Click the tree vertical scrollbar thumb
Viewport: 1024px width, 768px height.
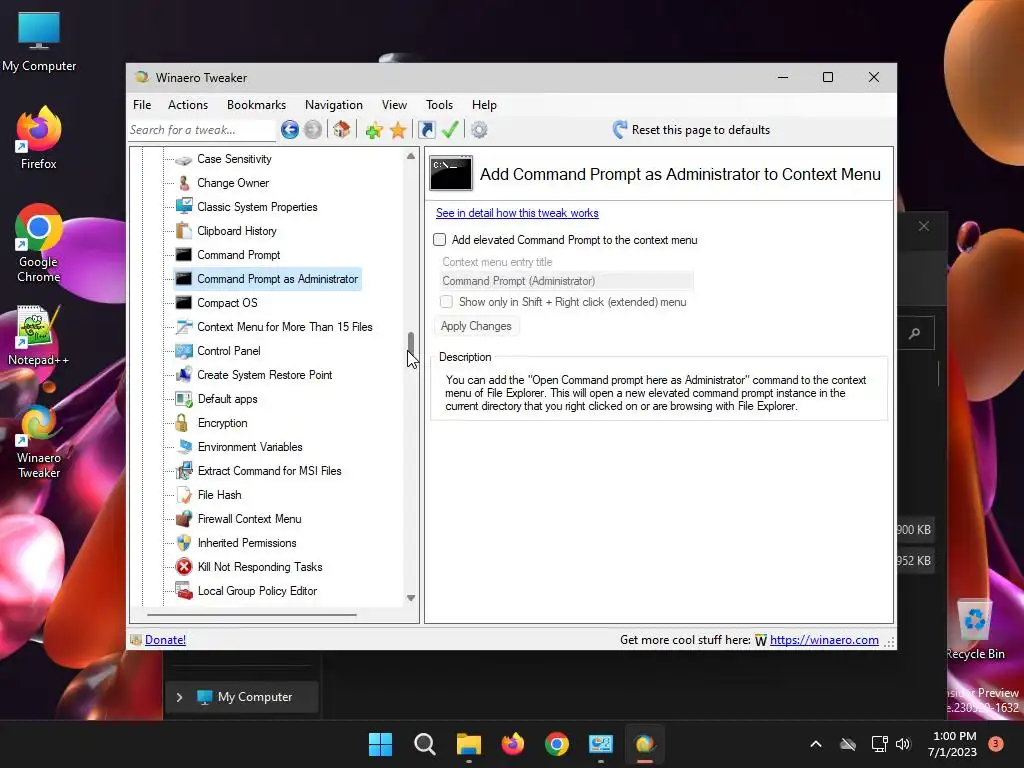point(411,342)
